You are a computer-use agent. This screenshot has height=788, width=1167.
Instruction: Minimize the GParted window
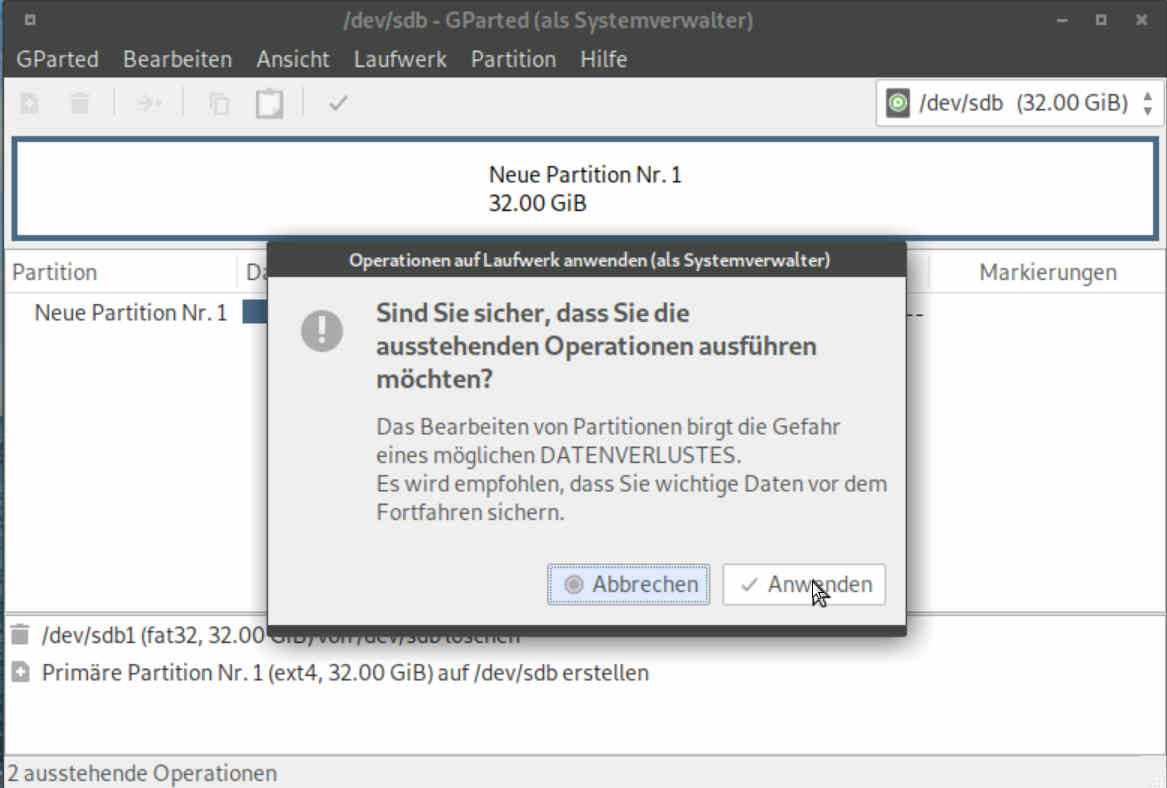(1062, 20)
